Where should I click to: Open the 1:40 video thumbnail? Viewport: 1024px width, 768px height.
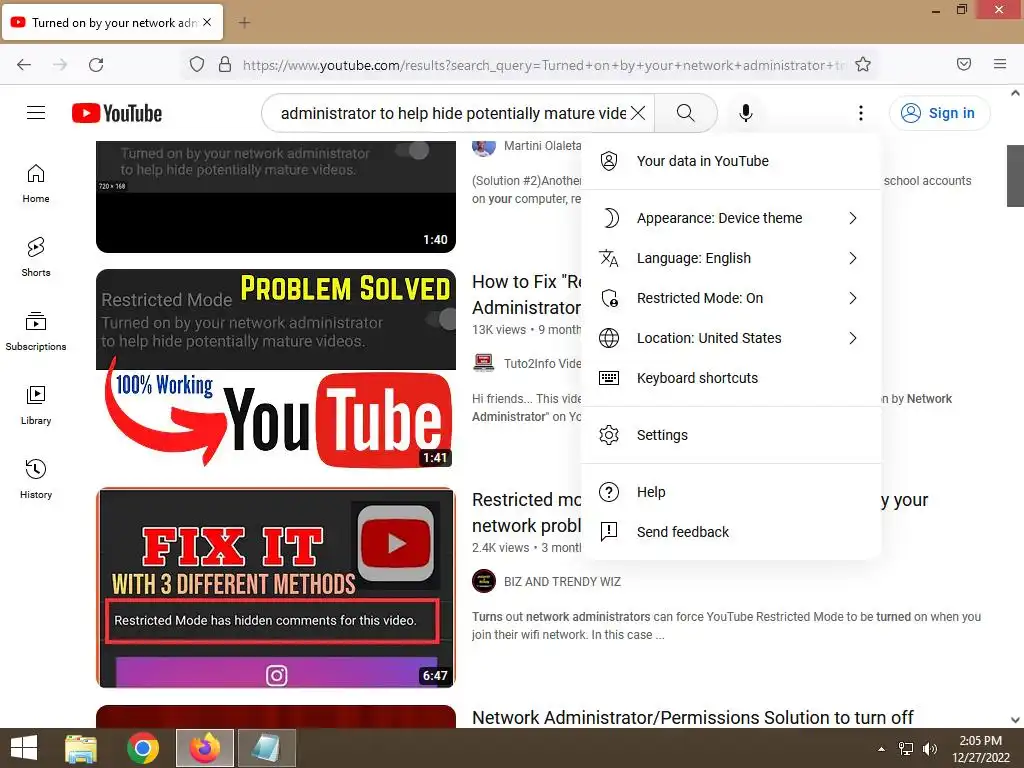click(276, 197)
